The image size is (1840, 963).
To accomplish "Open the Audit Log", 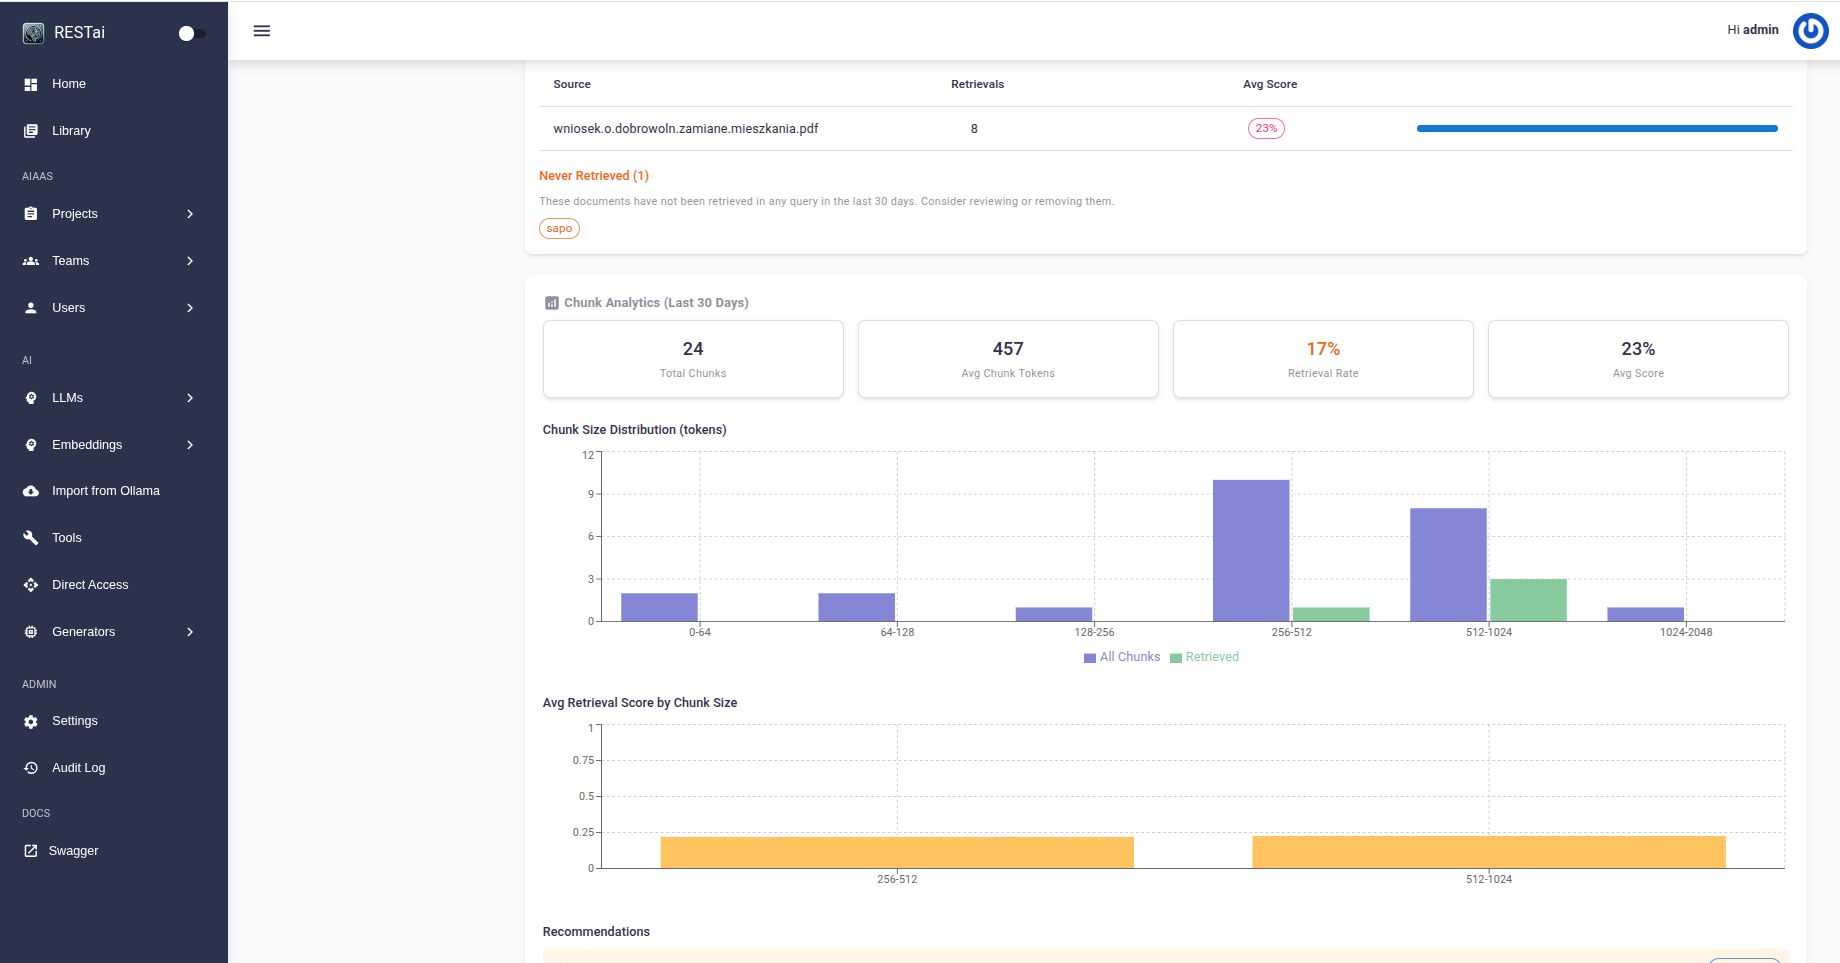I will 78,767.
